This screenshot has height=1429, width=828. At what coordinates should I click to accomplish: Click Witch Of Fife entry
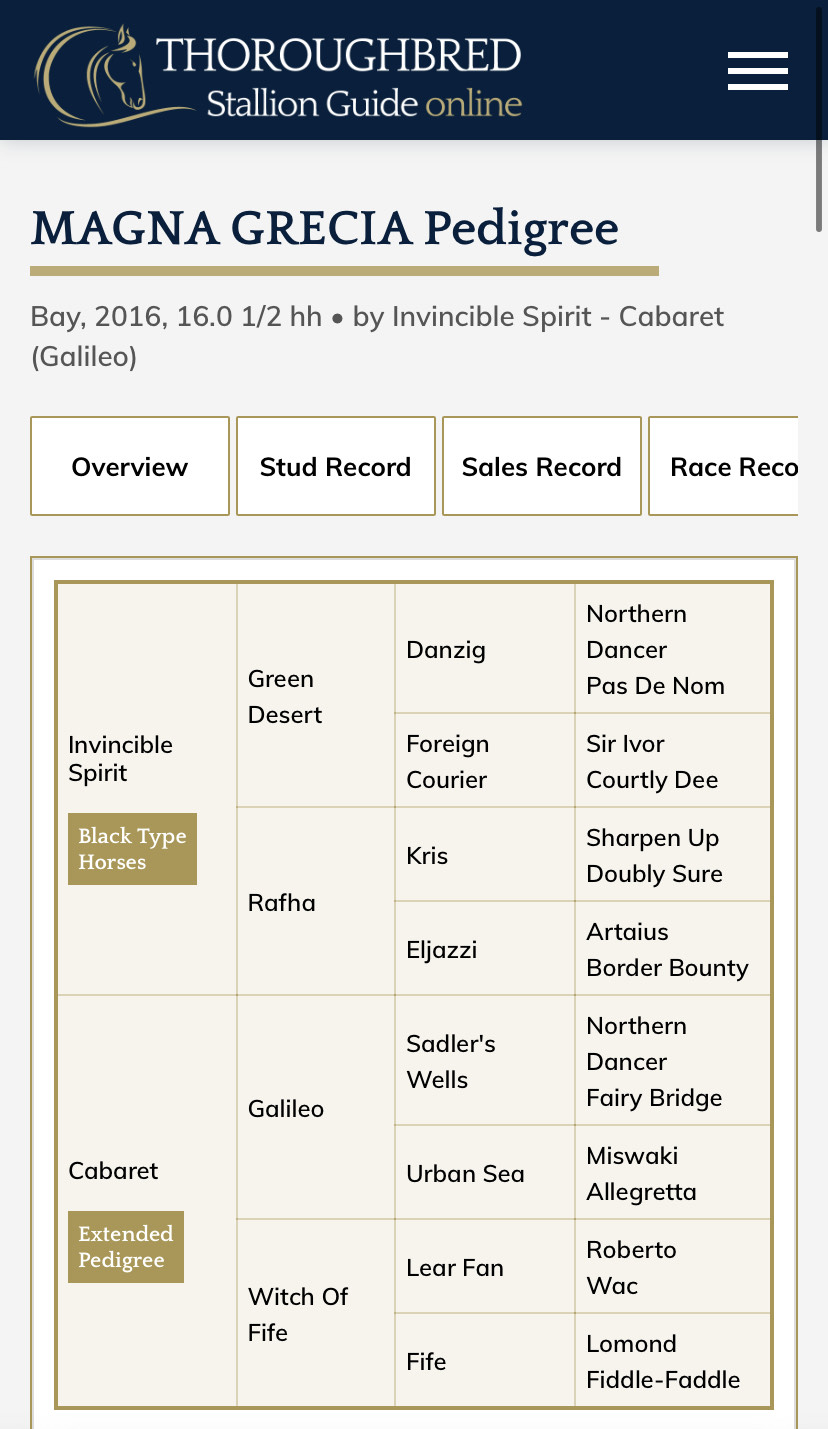pos(297,1314)
